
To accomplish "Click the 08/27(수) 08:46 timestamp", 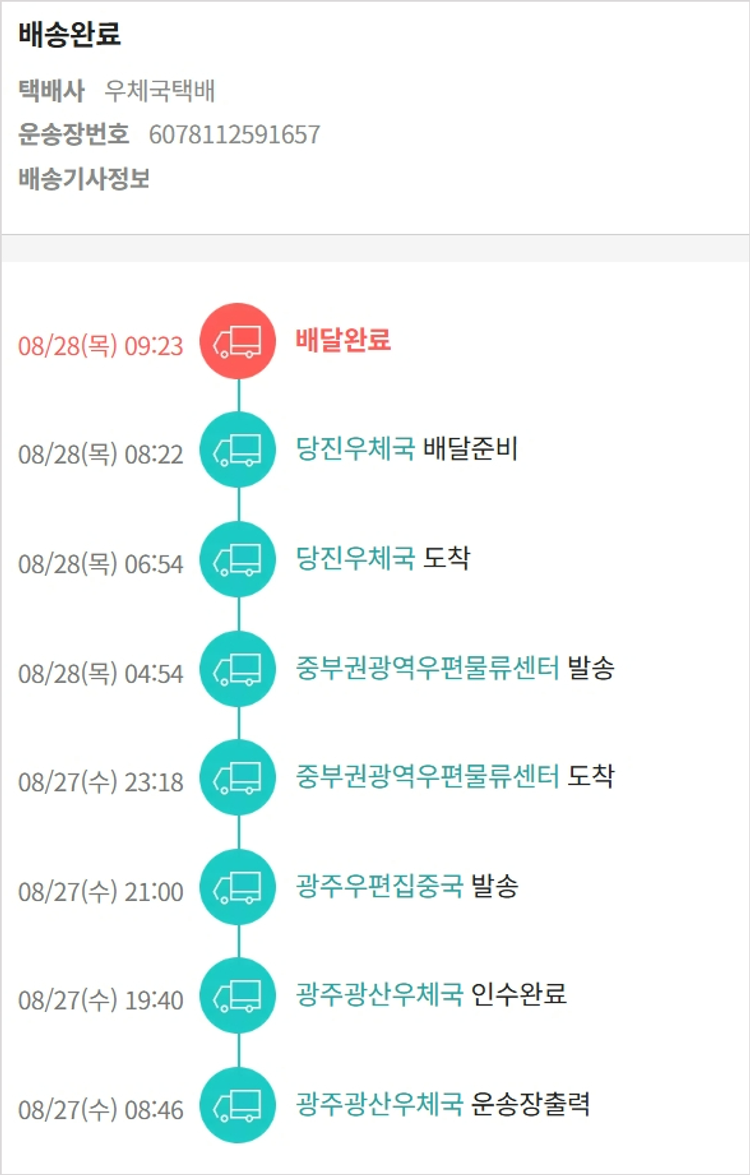I will (101, 1110).
